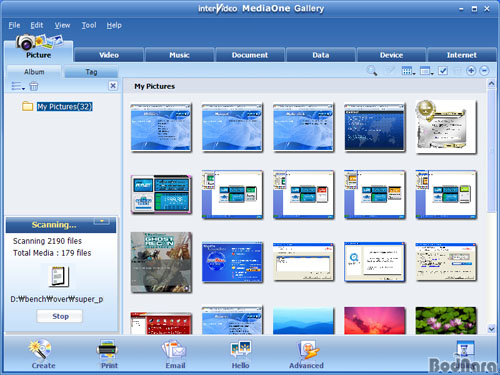Switch to the Document tab
This screenshot has width=500, height=375.
[250, 55]
